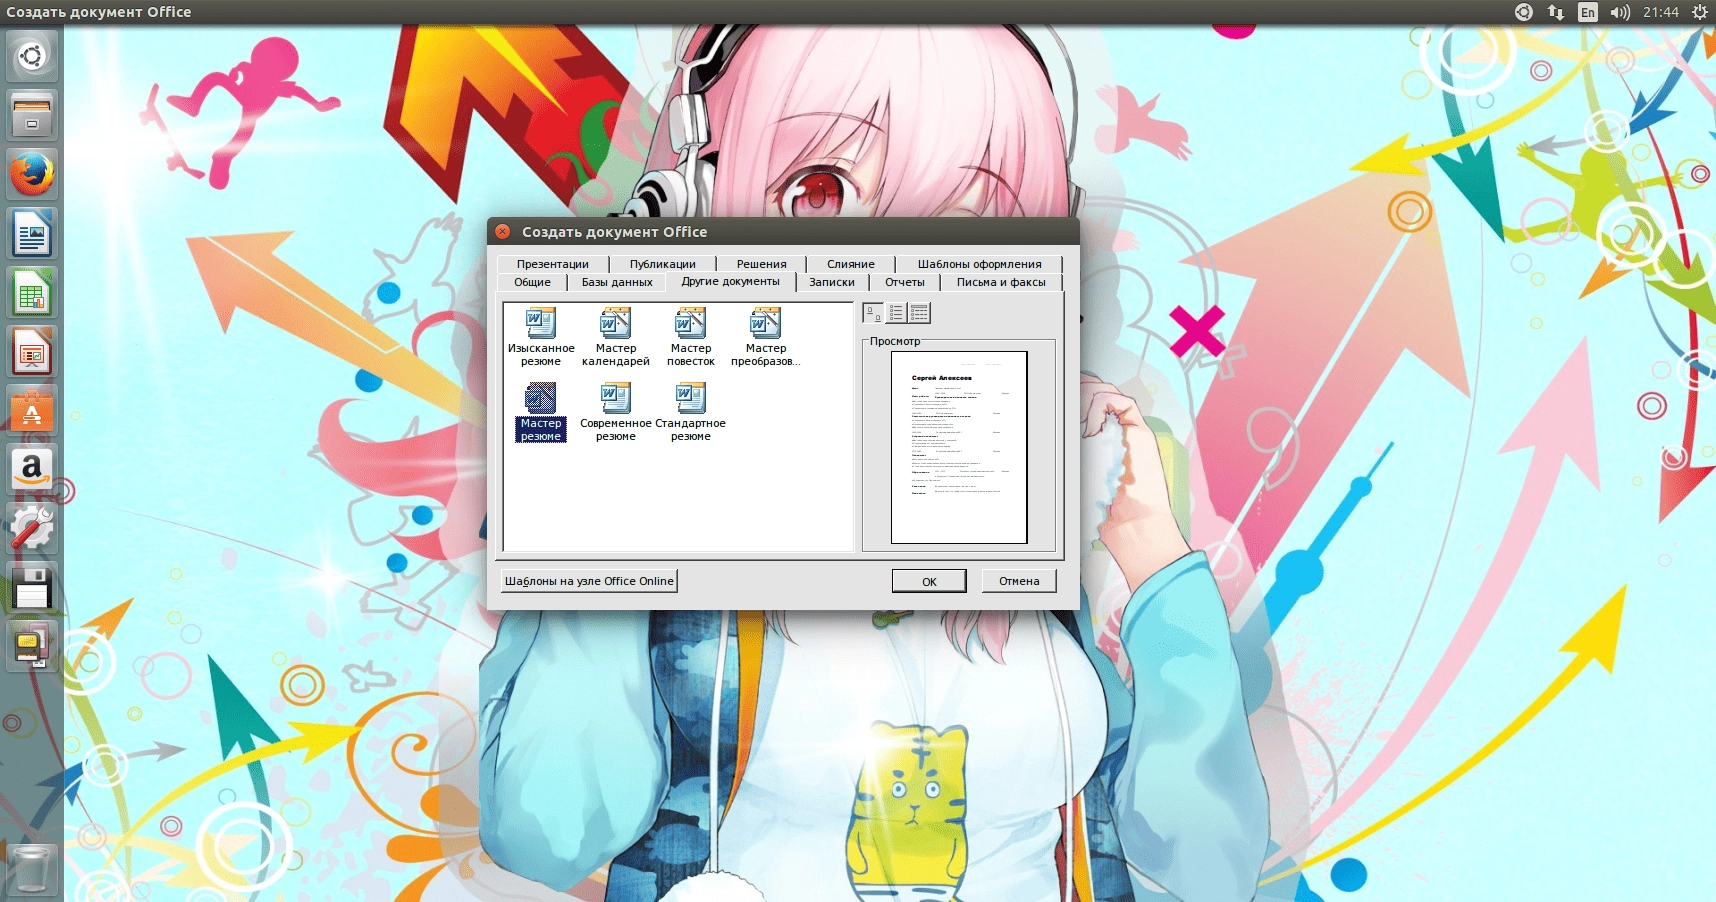Click the floppy disk dock icon
The image size is (1716, 902).
32,588
